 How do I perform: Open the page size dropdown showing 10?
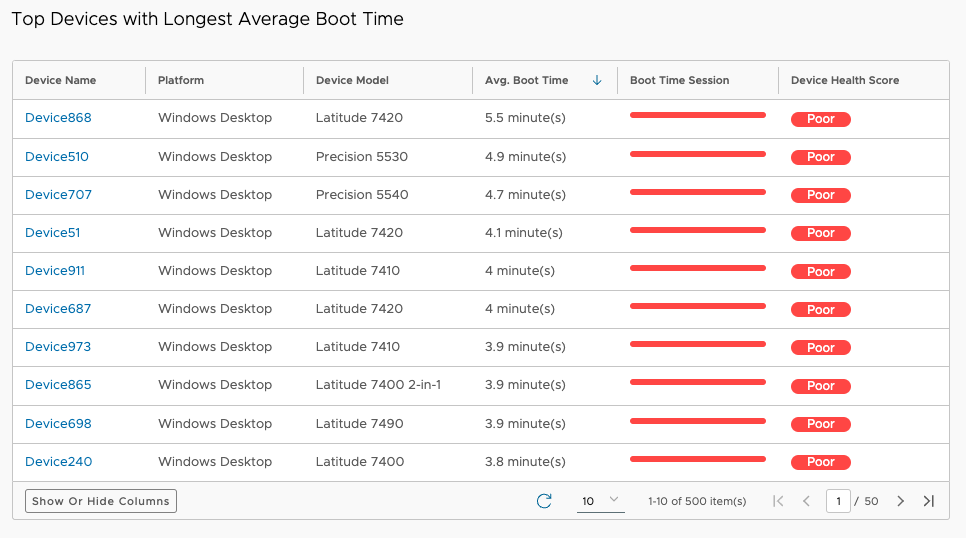pyautogui.click(x=600, y=501)
